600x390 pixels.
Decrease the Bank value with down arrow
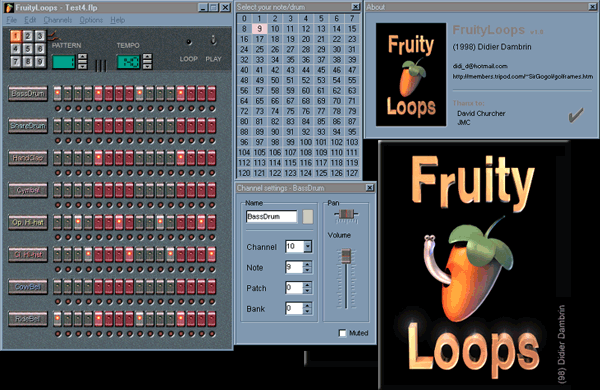tap(307, 312)
